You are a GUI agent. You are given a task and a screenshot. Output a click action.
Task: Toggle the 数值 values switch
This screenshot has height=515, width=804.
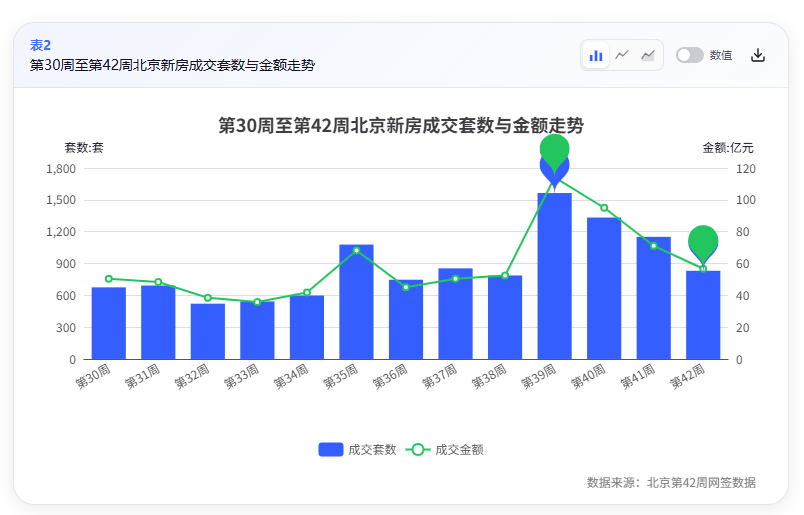point(689,55)
